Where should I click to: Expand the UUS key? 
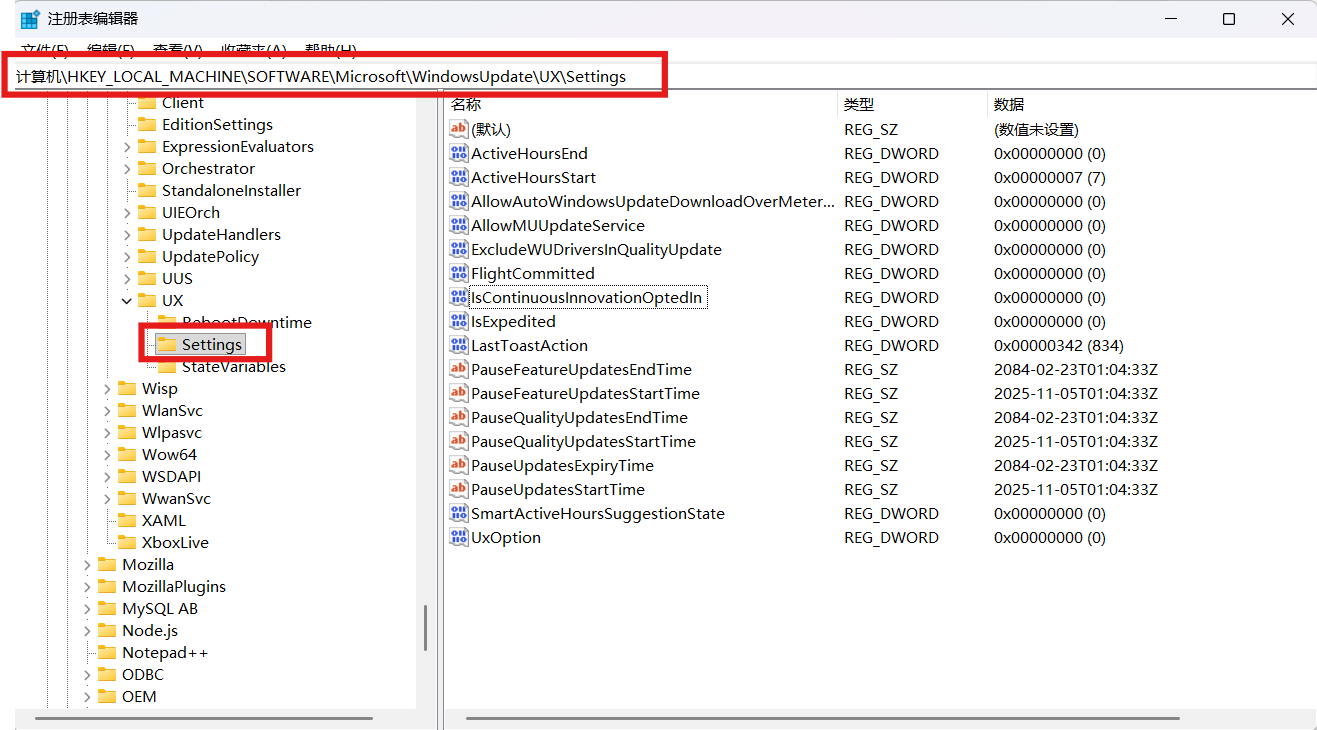(127, 278)
